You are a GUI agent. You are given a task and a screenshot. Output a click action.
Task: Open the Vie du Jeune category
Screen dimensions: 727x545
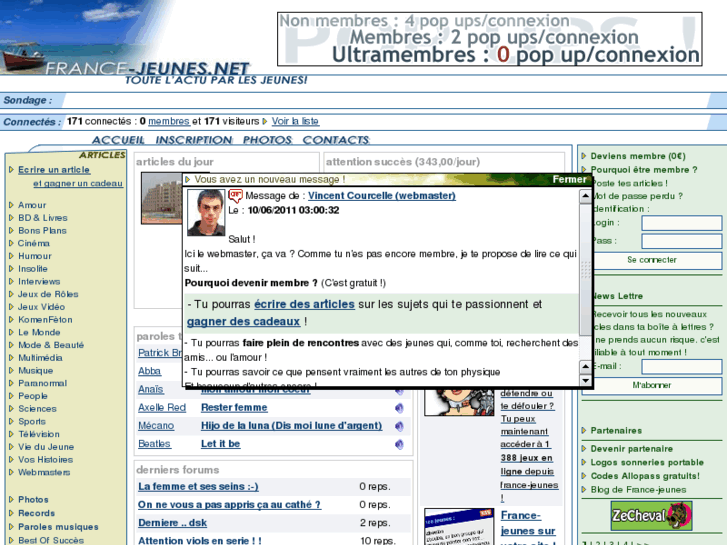coord(46,447)
